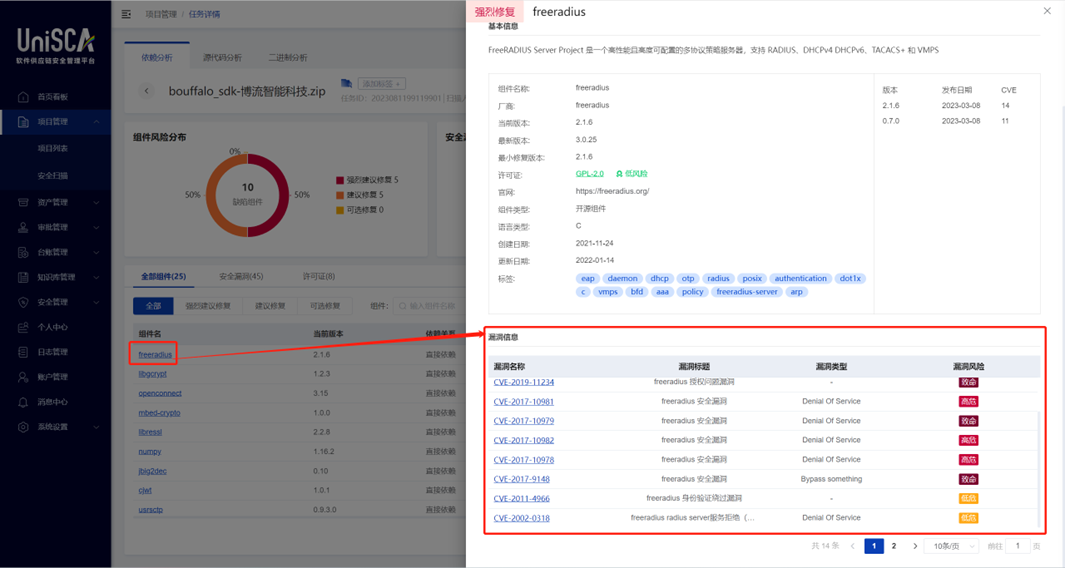The height and width of the screenshot is (568, 1065).
Task: Expand the 审批管理 menu chevron
Action: click(x=96, y=228)
